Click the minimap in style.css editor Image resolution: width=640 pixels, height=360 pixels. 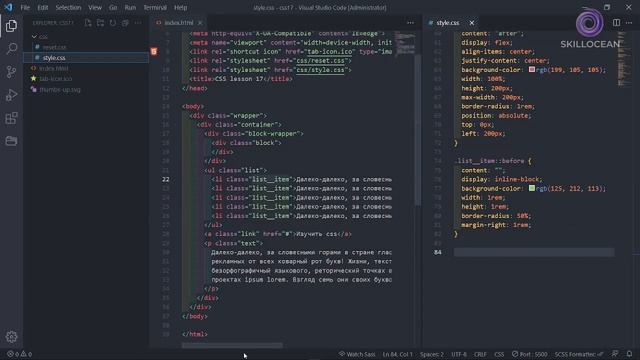tap(623, 59)
